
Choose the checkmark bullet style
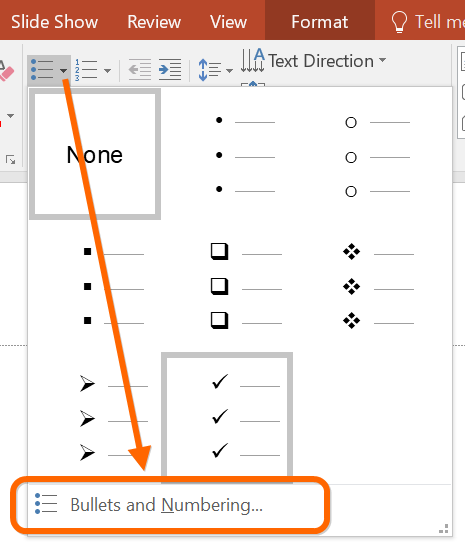coord(227,417)
